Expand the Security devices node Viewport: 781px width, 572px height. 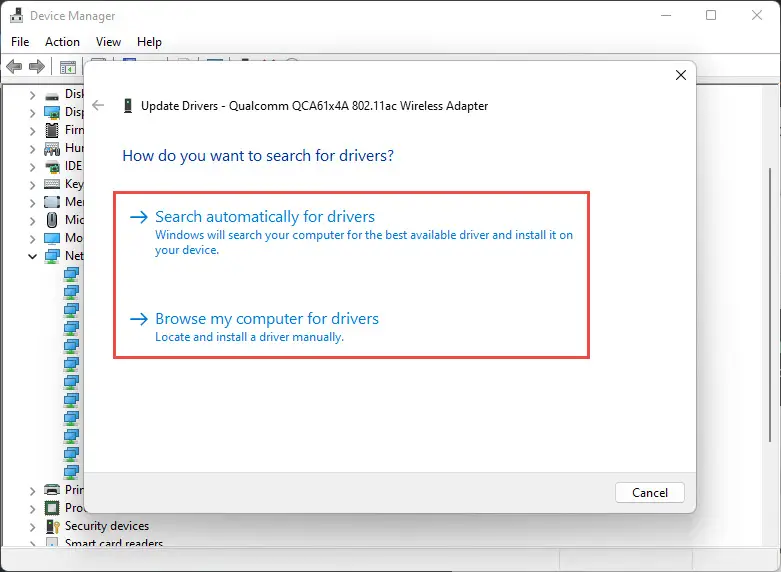point(32,527)
